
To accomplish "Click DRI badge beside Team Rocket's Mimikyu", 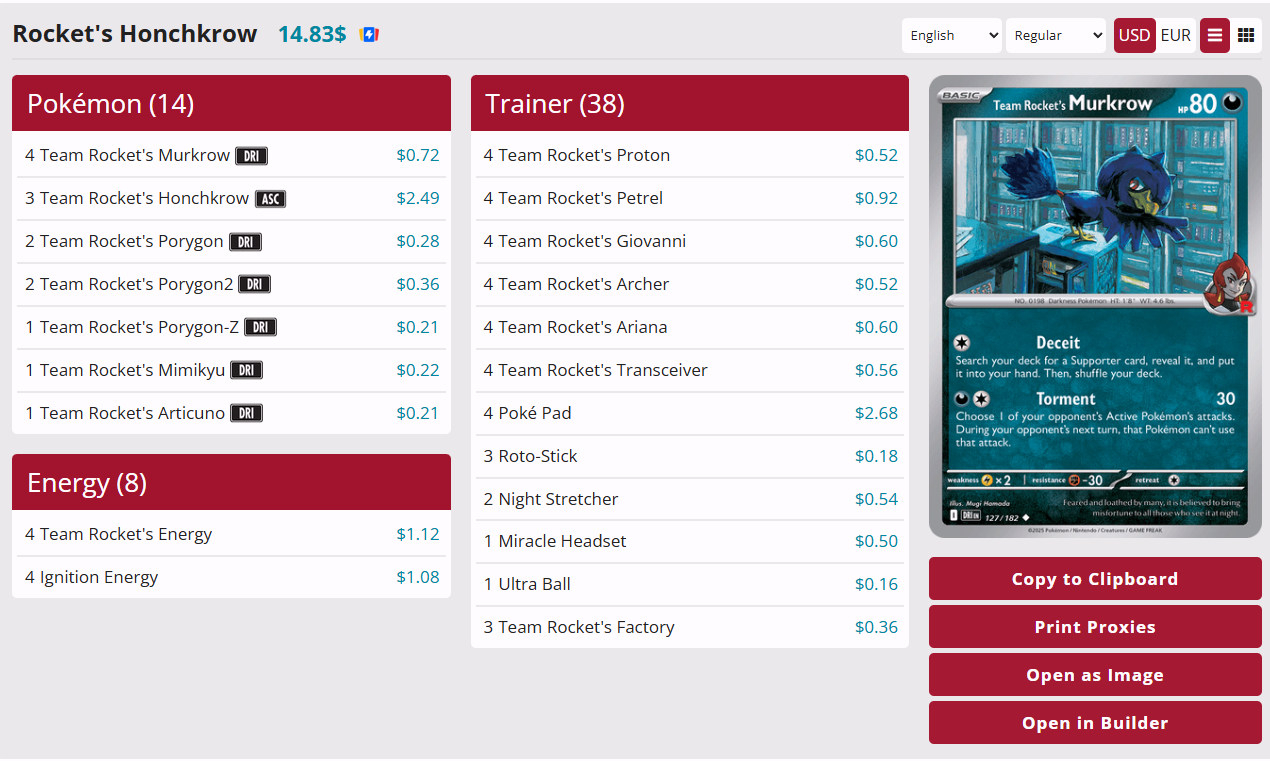I will [x=247, y=371].
